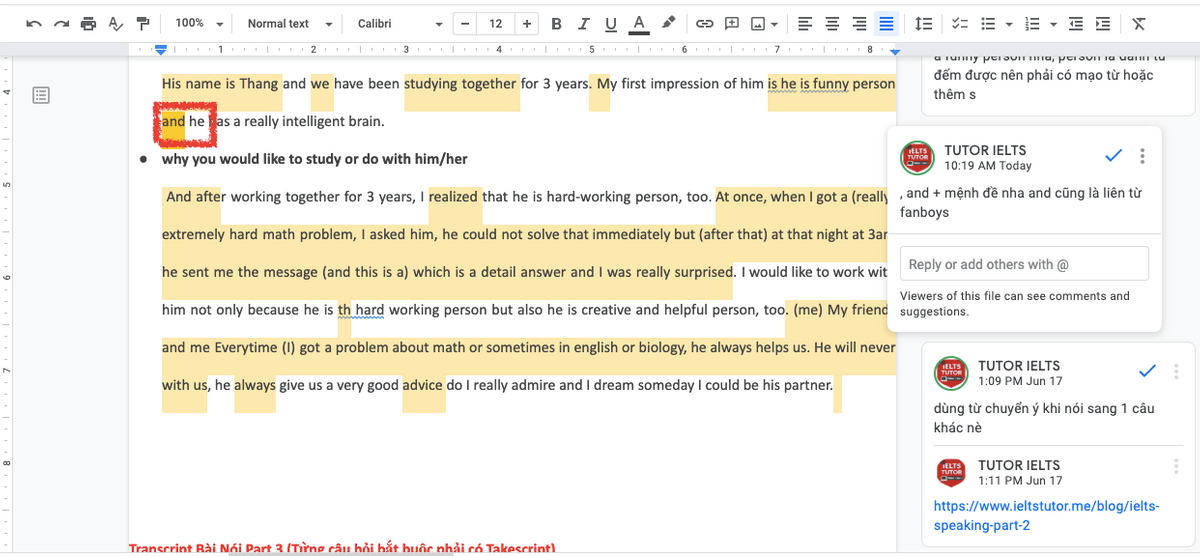Screen dimensions: 1200x556
Task: Click the Reply or add others field
Action: point(1024,264)
